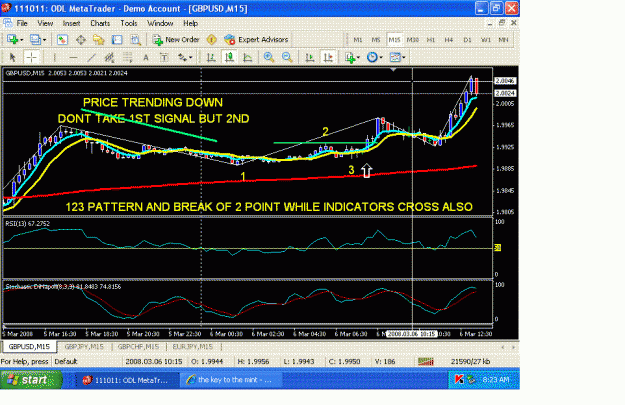The height and width of the screenshot is (405, 625).
Task: Switch chart to Line Chart icon
Action: (x=248, y=57)
